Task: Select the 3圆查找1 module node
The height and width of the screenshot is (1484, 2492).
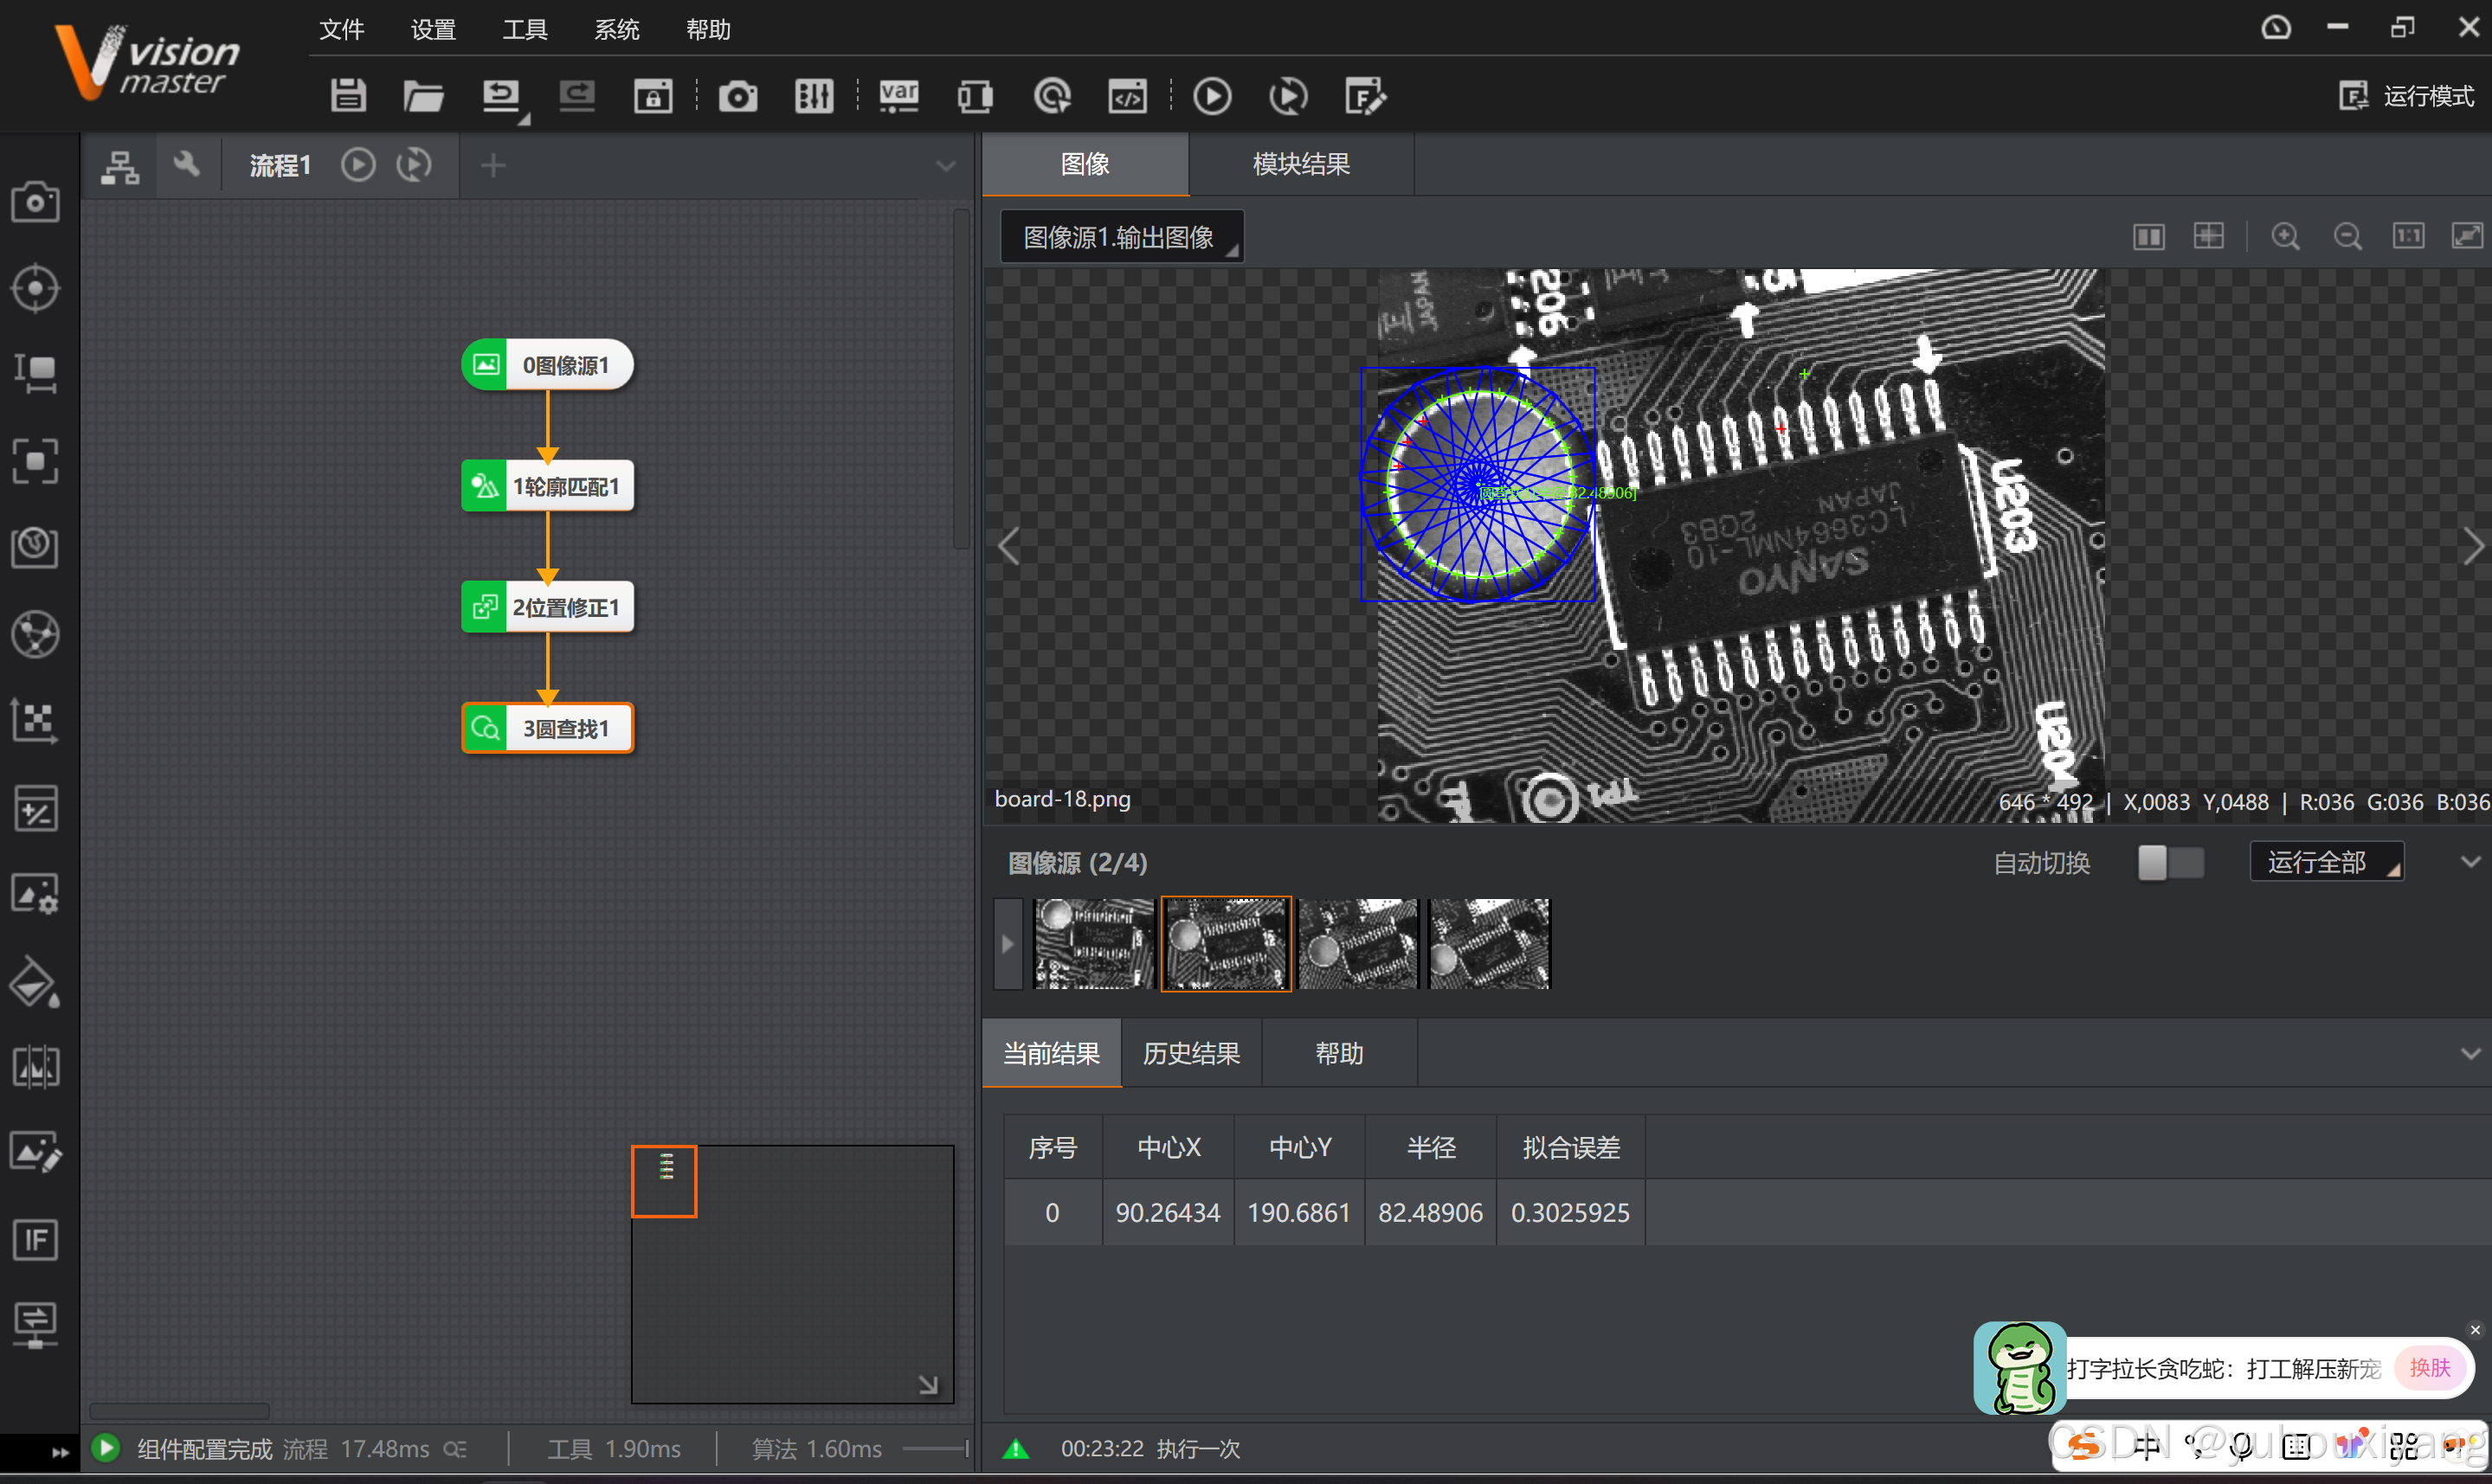Action: click(x=548, y=728)
